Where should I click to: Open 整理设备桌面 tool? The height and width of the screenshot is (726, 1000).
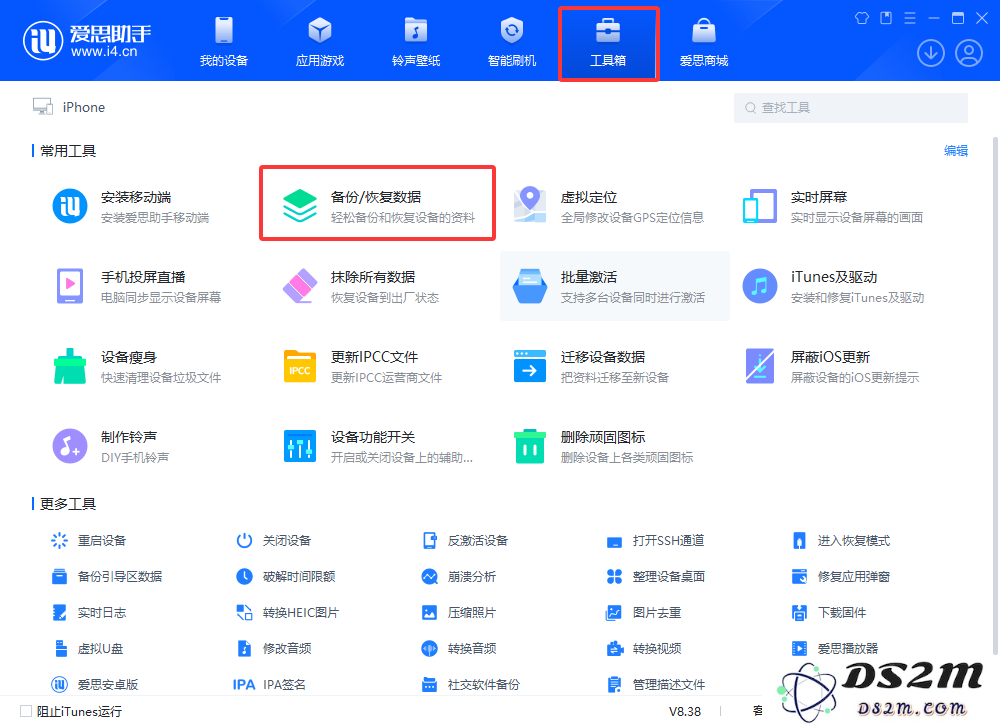click(x=656, y=577)
